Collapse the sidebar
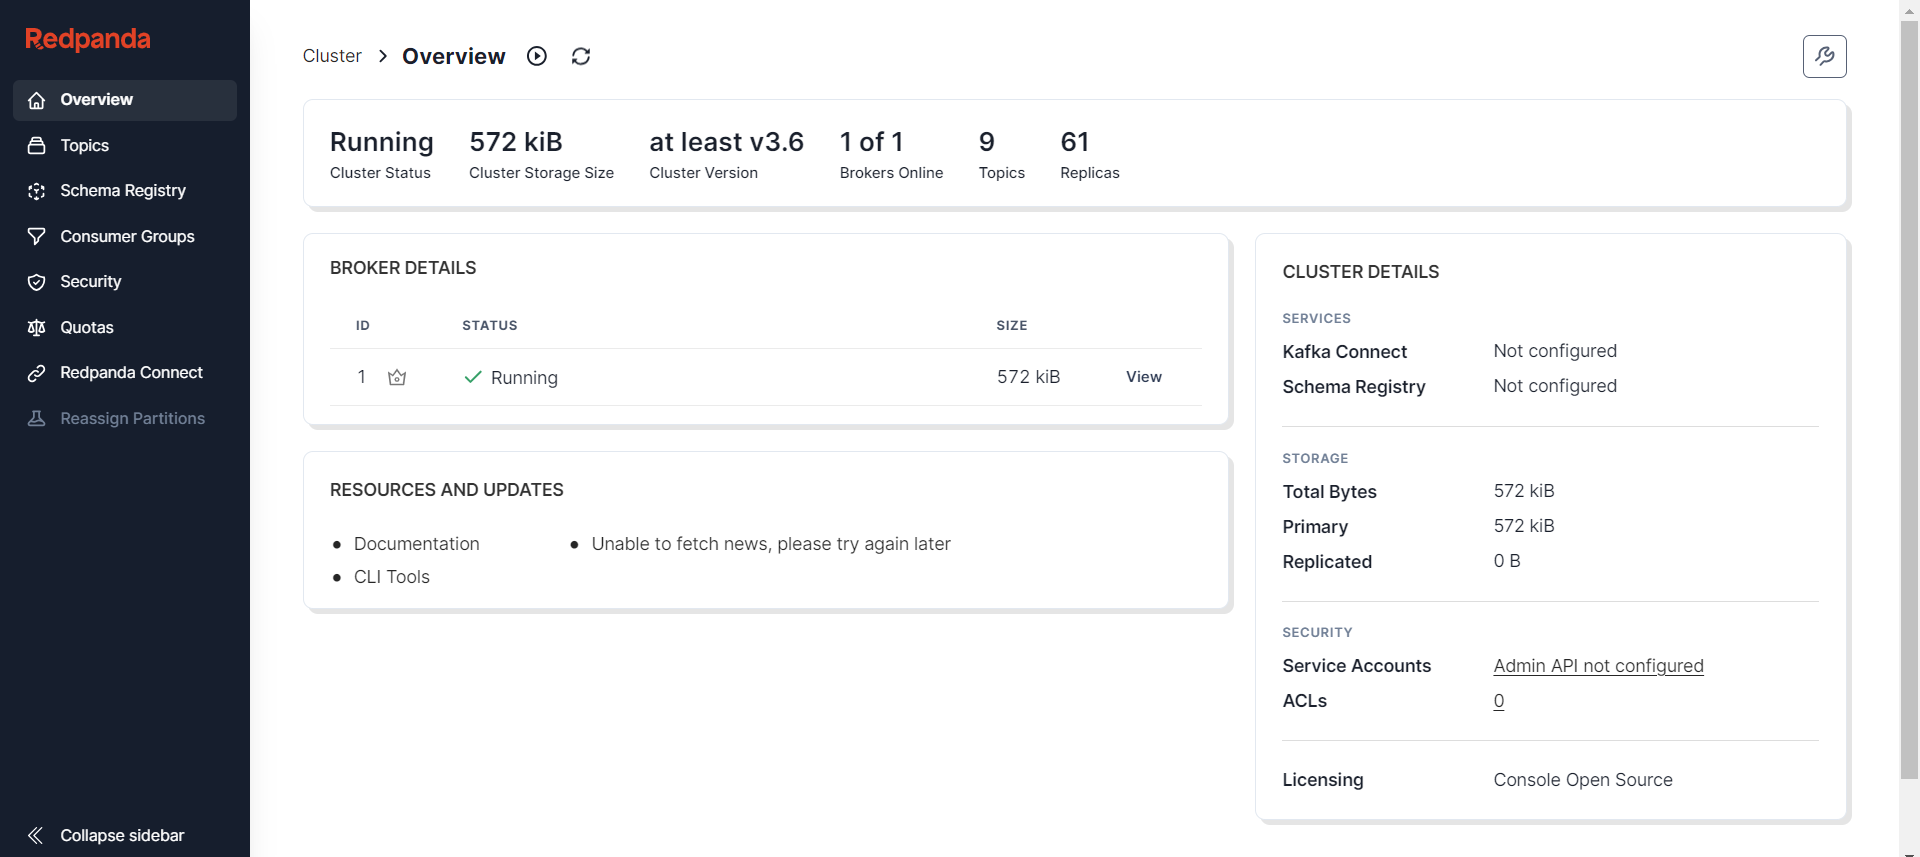1920x857 pixels. pos(106,835)
